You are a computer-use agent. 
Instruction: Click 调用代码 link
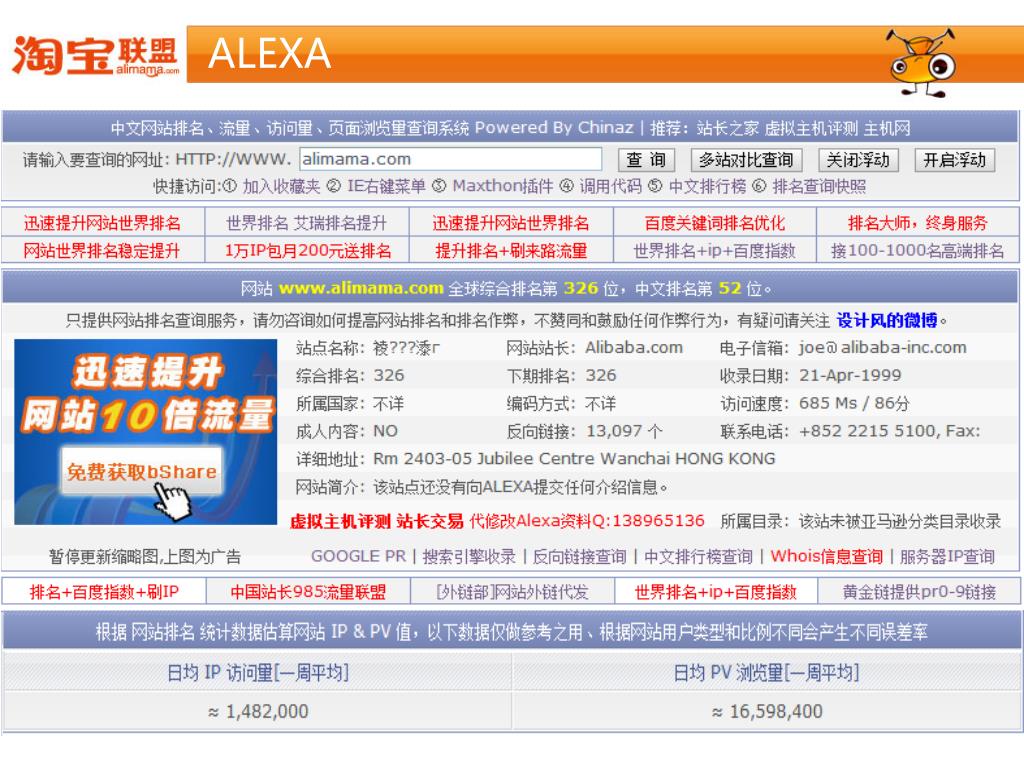pyautogui.click(x=611, y=187)
